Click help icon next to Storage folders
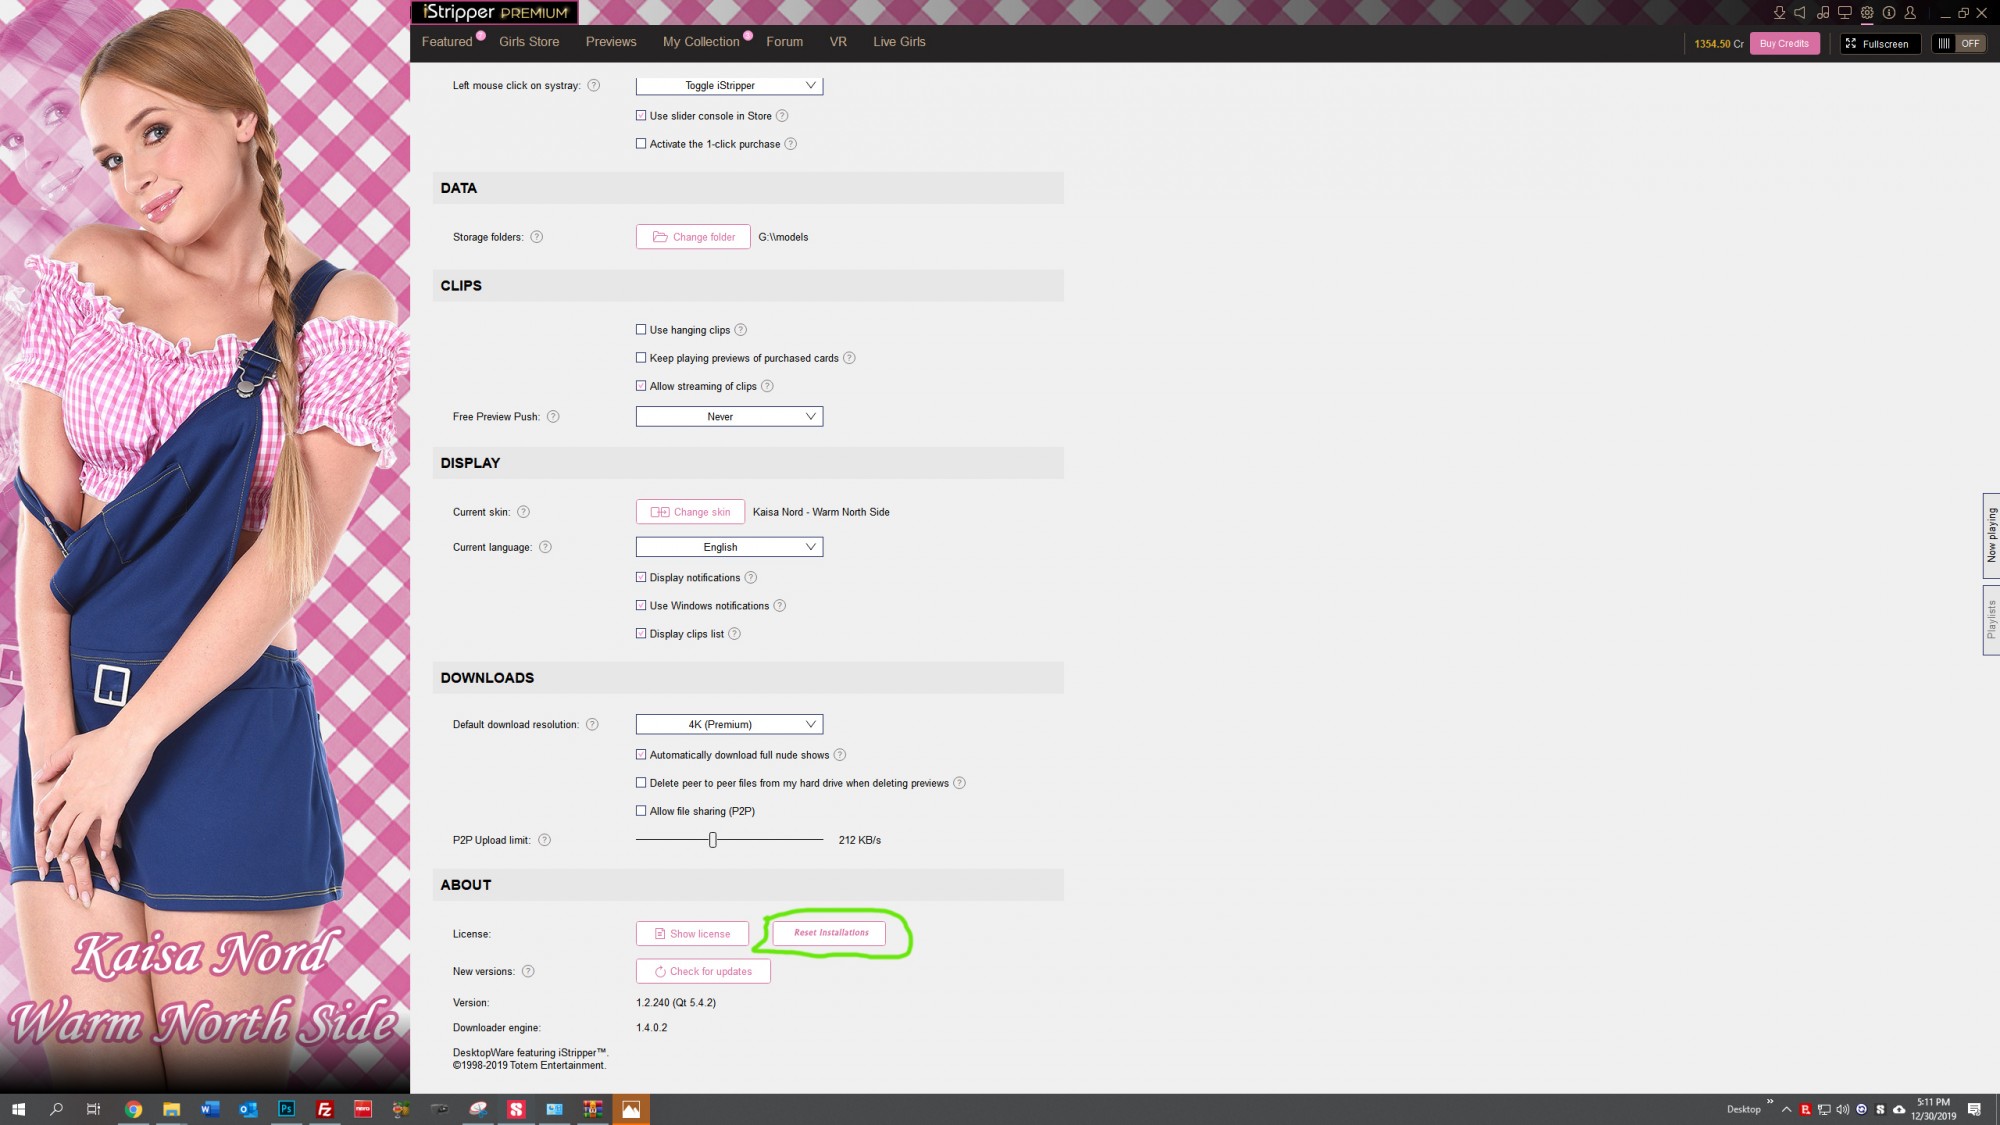The width and height of the screenshot is (2000, 1125). tap(537, 237)
